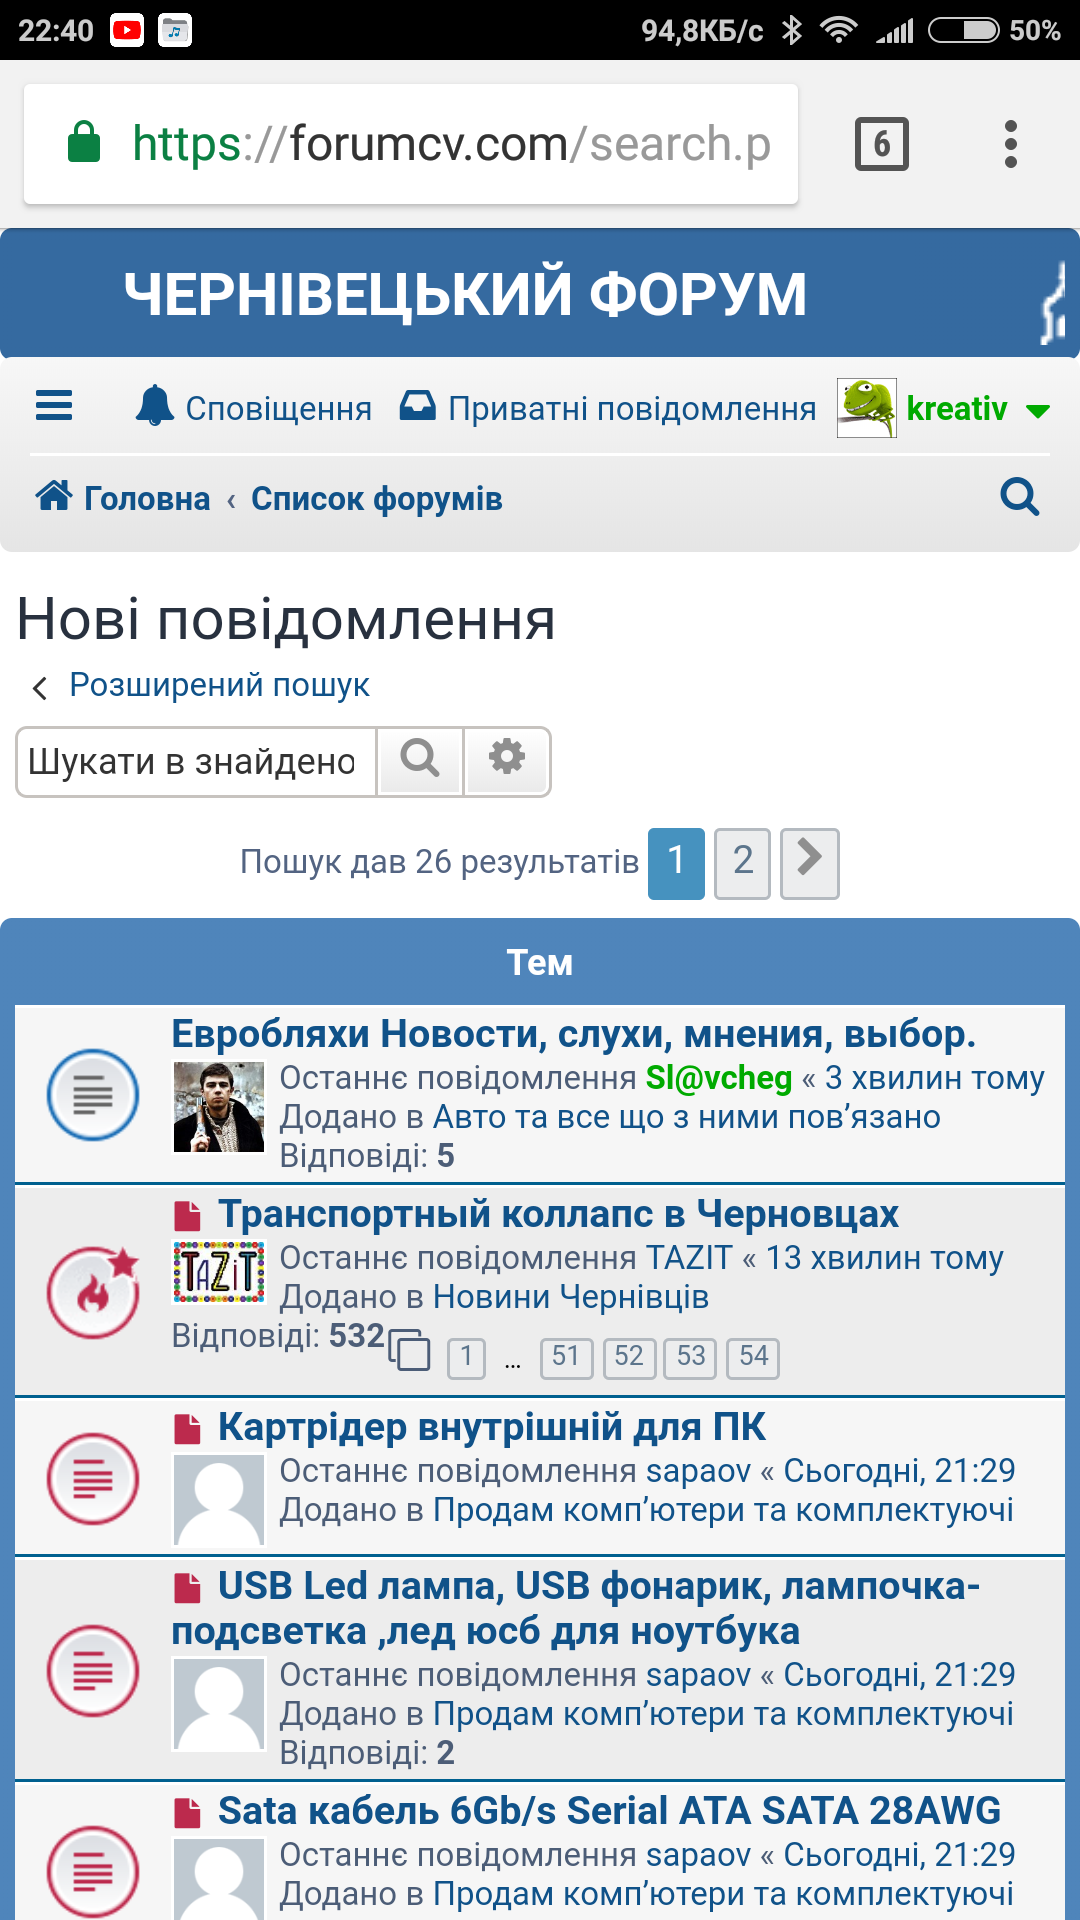1080x1920 pixels.
Task: Select results page 2
Action: pos(742,862)
